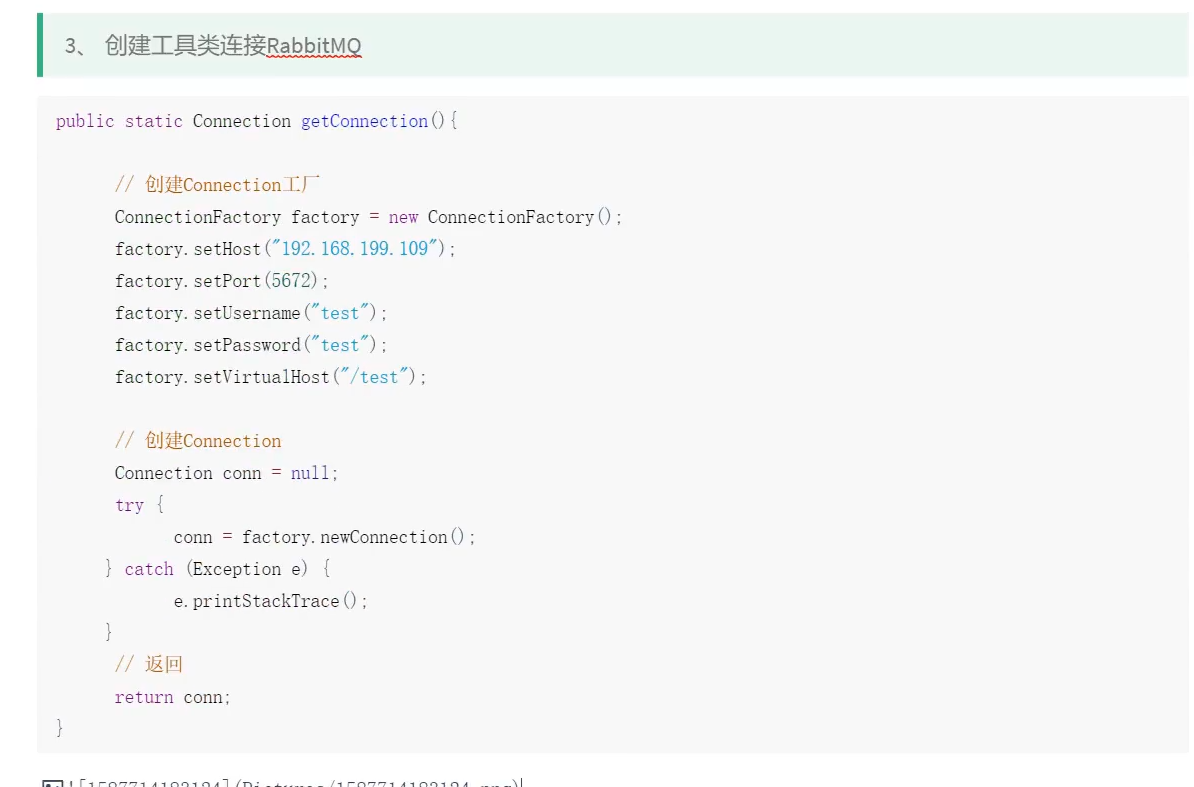Click the '// 返回' comment

tap(149, 665)
